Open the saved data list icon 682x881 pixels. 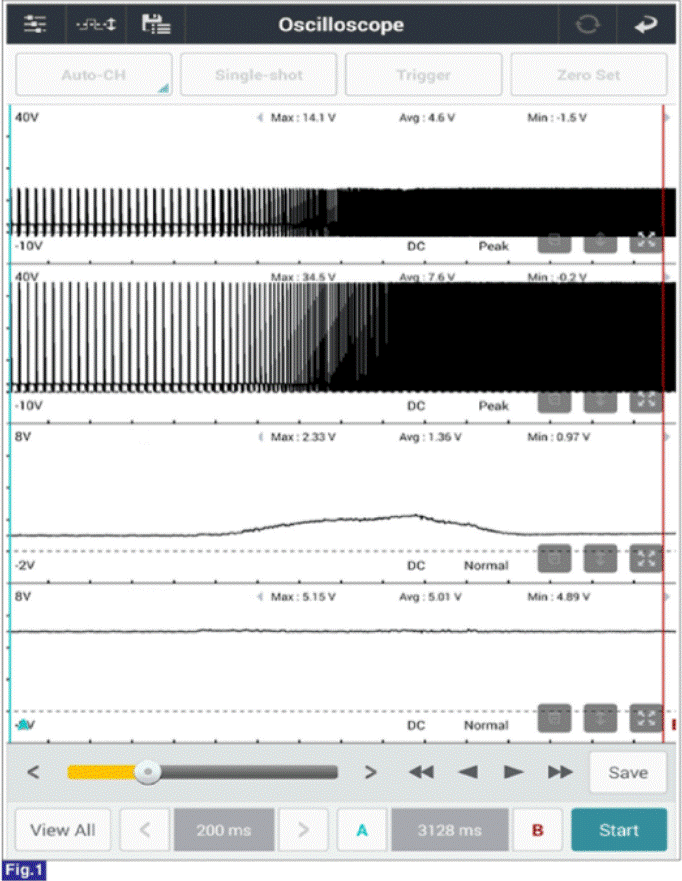coord(156,25)
